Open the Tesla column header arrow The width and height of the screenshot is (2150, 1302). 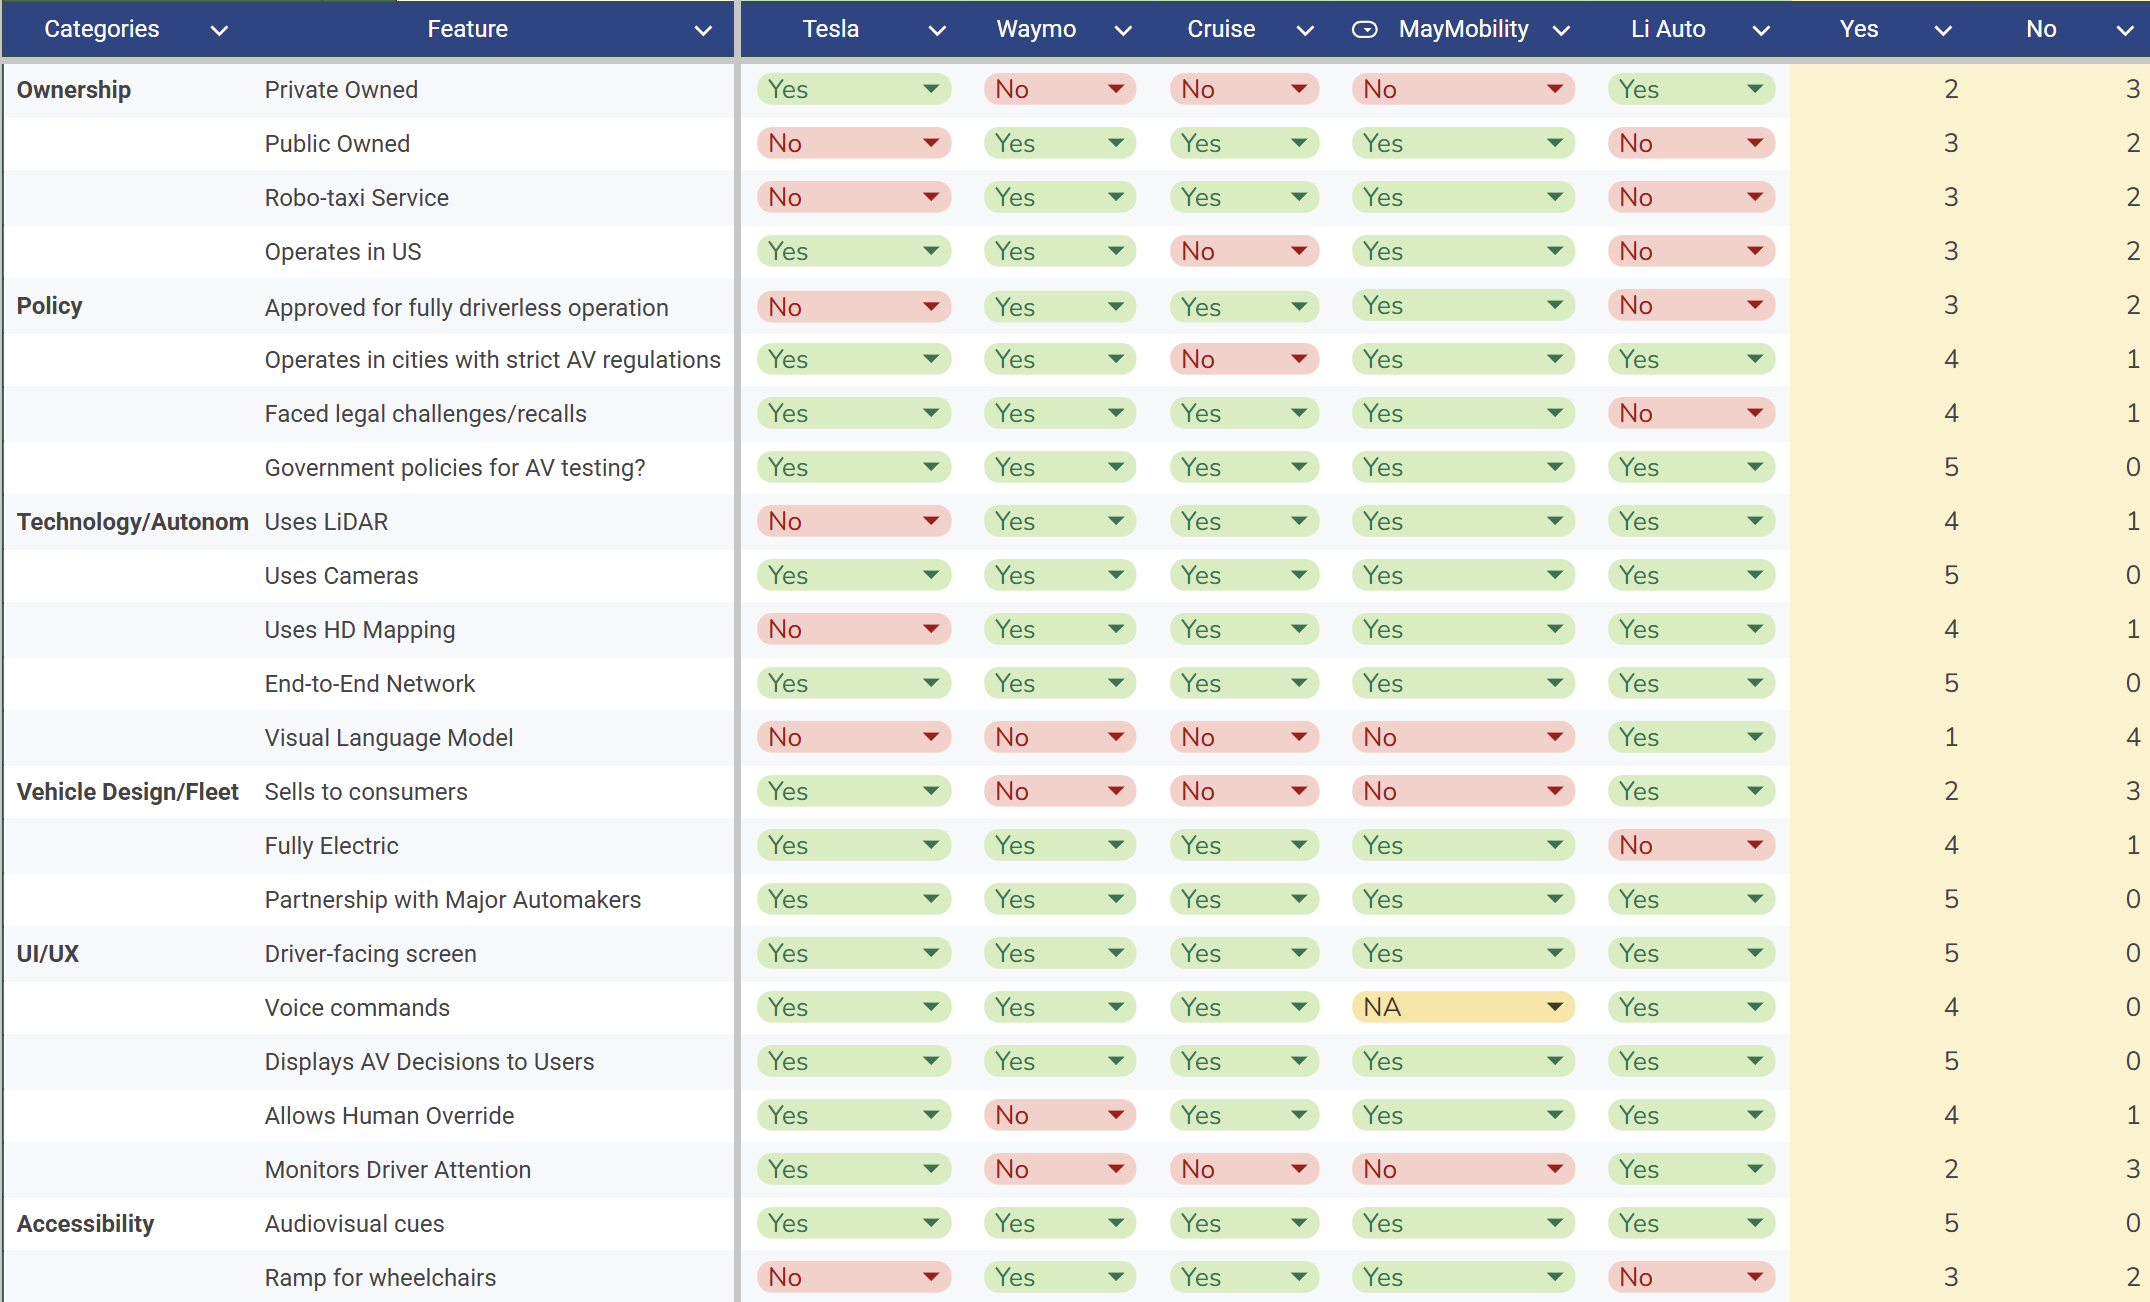click(x=937, y=30)
